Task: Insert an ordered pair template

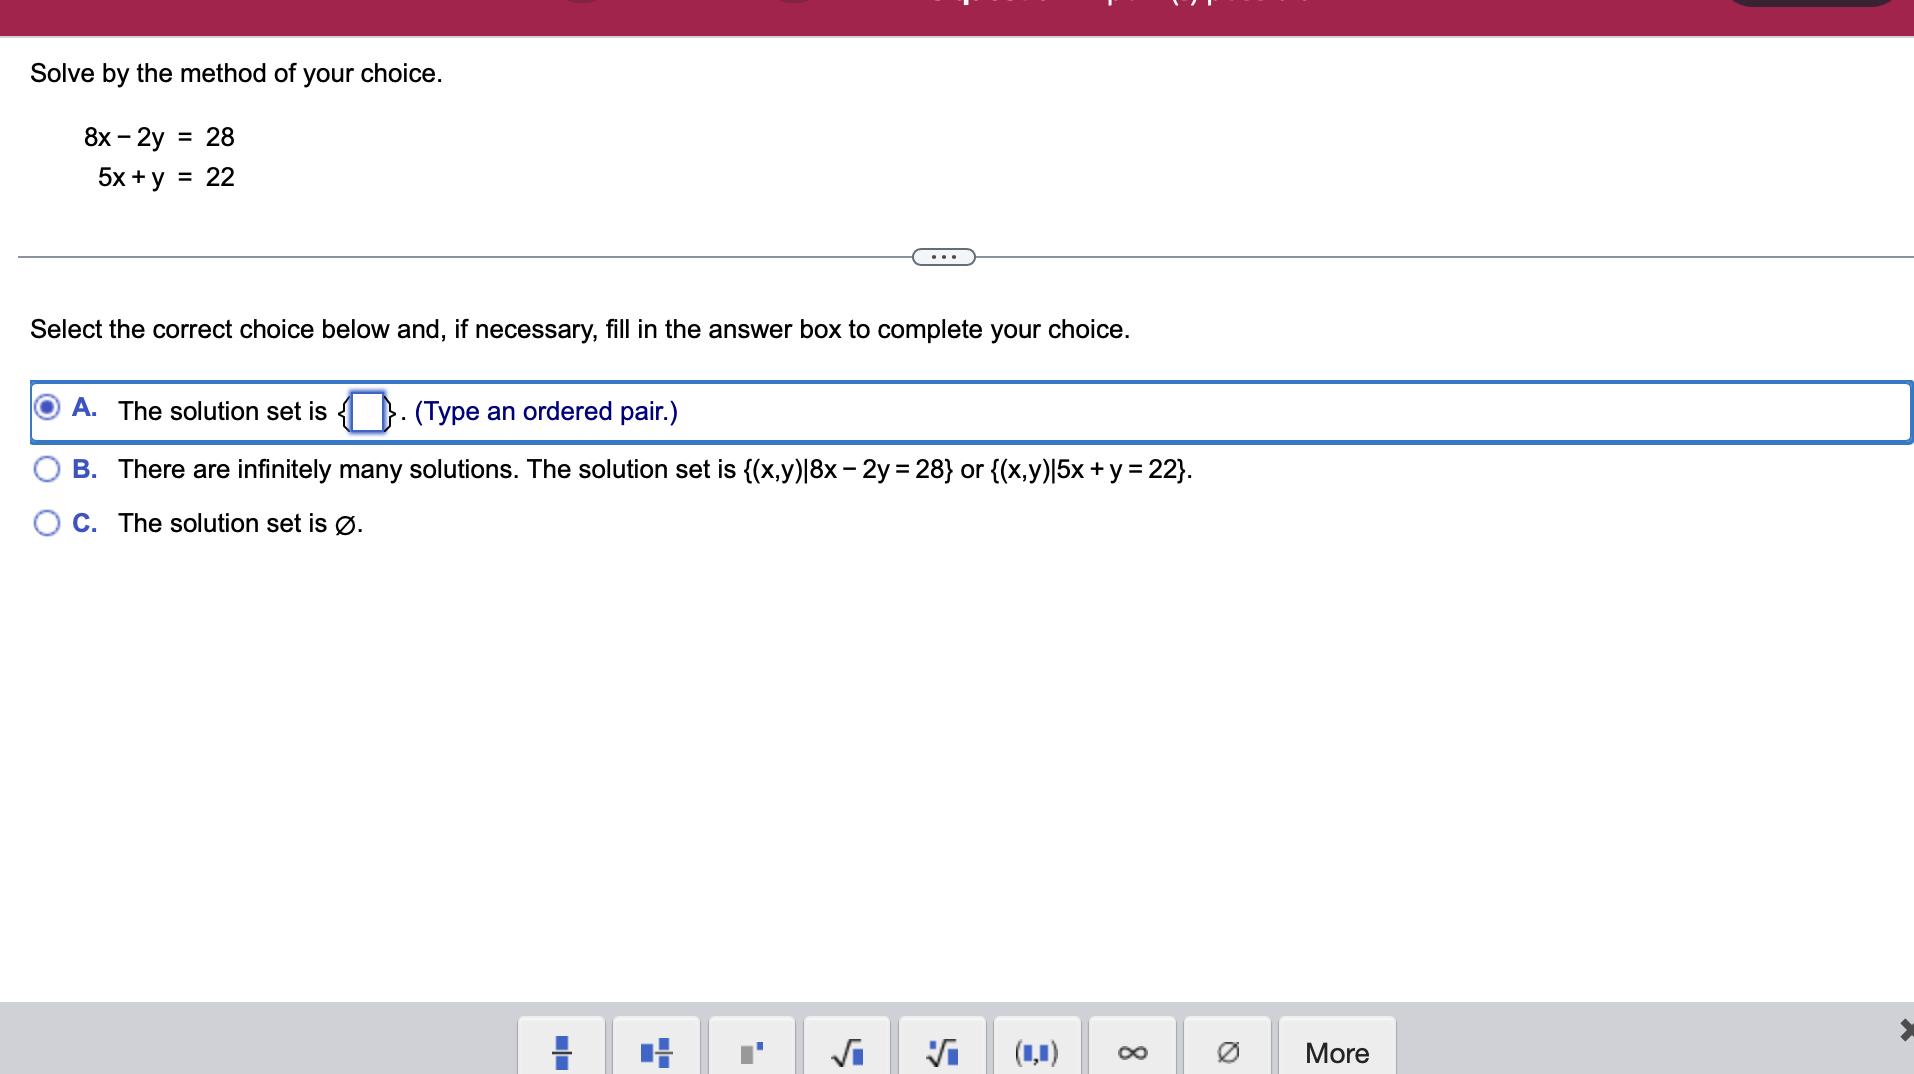Action: click(1037, 1048)
